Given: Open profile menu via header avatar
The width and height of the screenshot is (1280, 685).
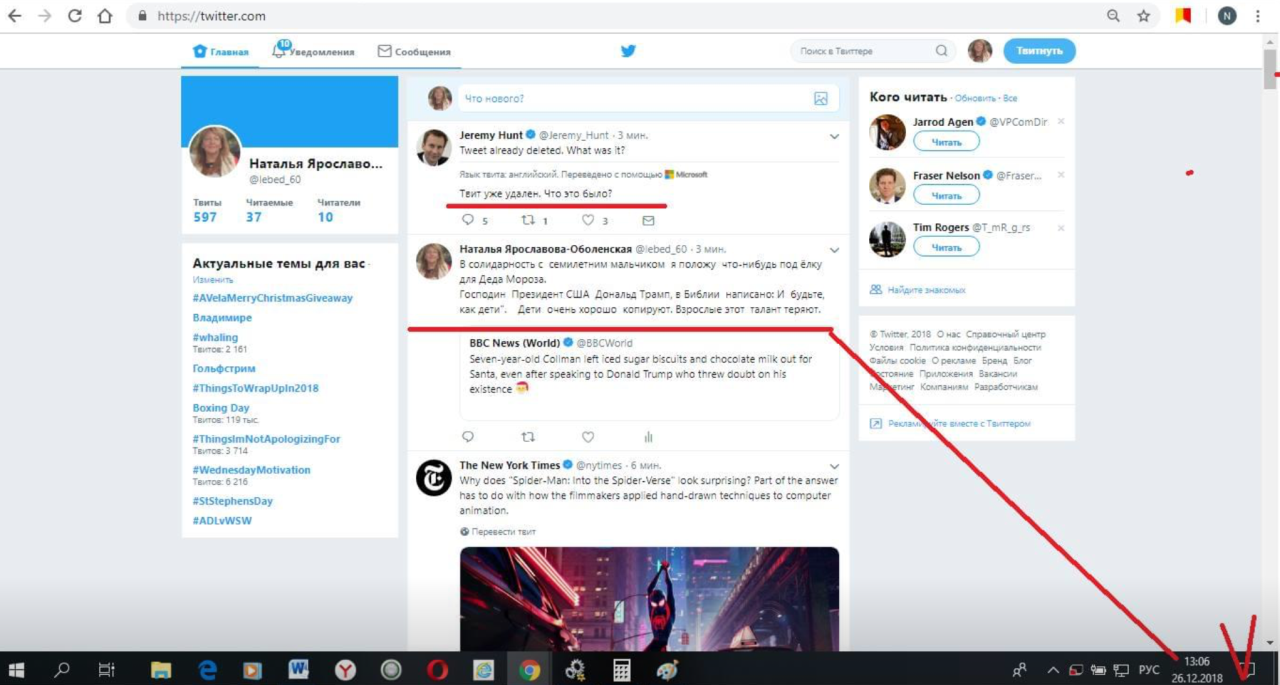Looking at the screenshot, I should pyautogui.click(x=980, y=51).
